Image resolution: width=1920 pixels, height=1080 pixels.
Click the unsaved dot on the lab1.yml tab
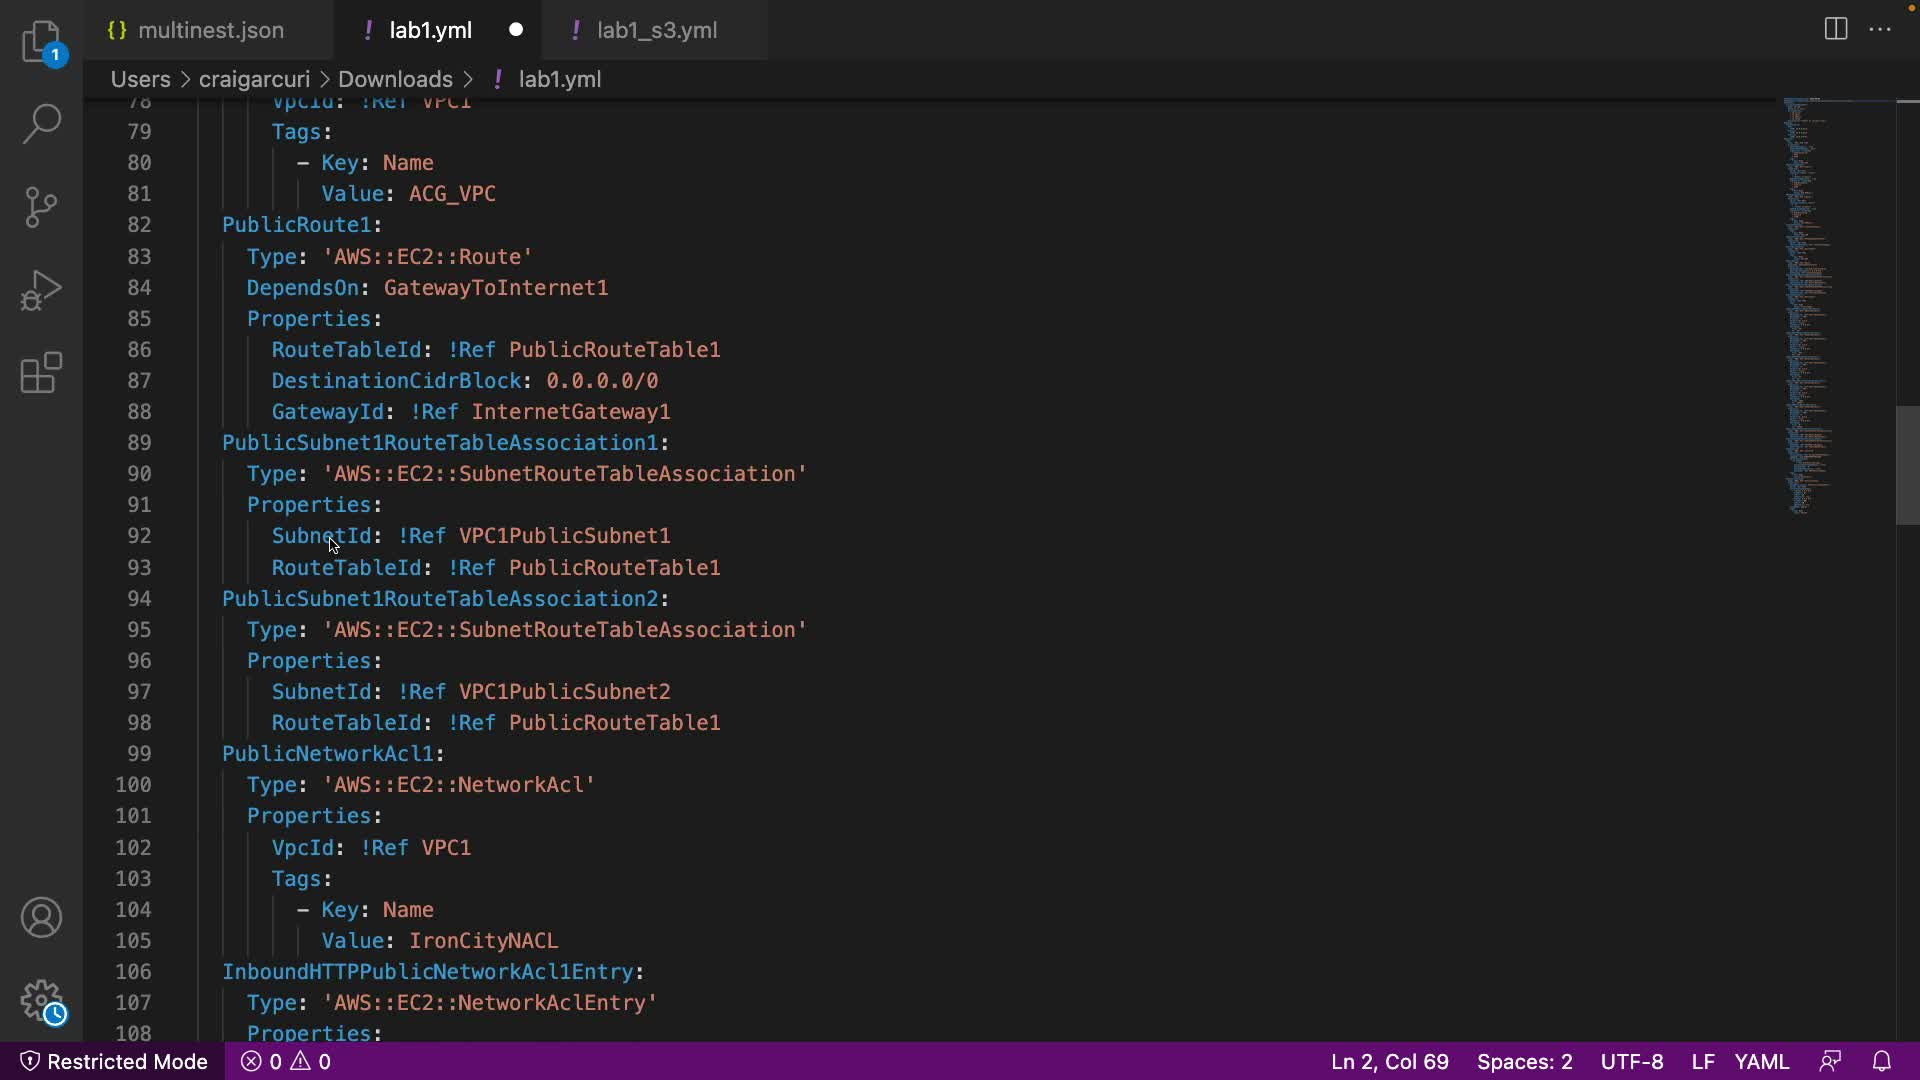(516, 30)
